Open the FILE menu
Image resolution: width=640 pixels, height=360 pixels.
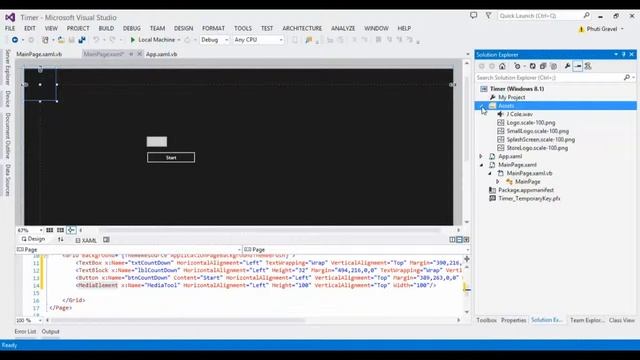point(10,28)
